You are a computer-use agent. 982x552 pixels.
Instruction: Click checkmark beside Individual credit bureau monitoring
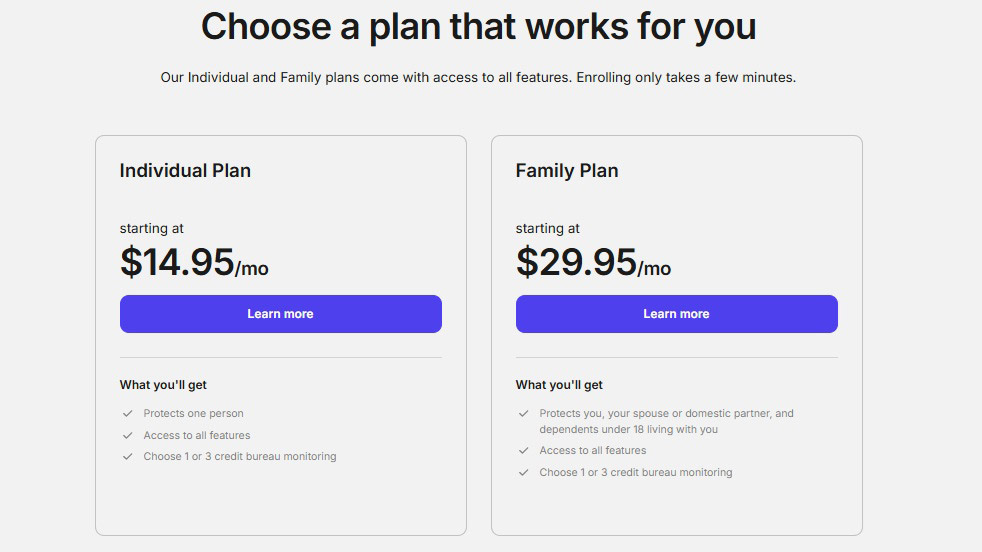[x=128, y=456]
